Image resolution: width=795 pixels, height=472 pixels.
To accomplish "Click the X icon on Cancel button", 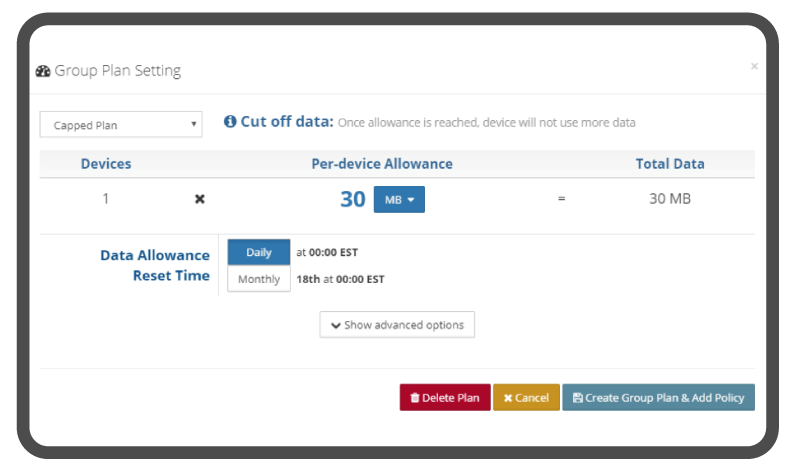I will pos(508,398).
